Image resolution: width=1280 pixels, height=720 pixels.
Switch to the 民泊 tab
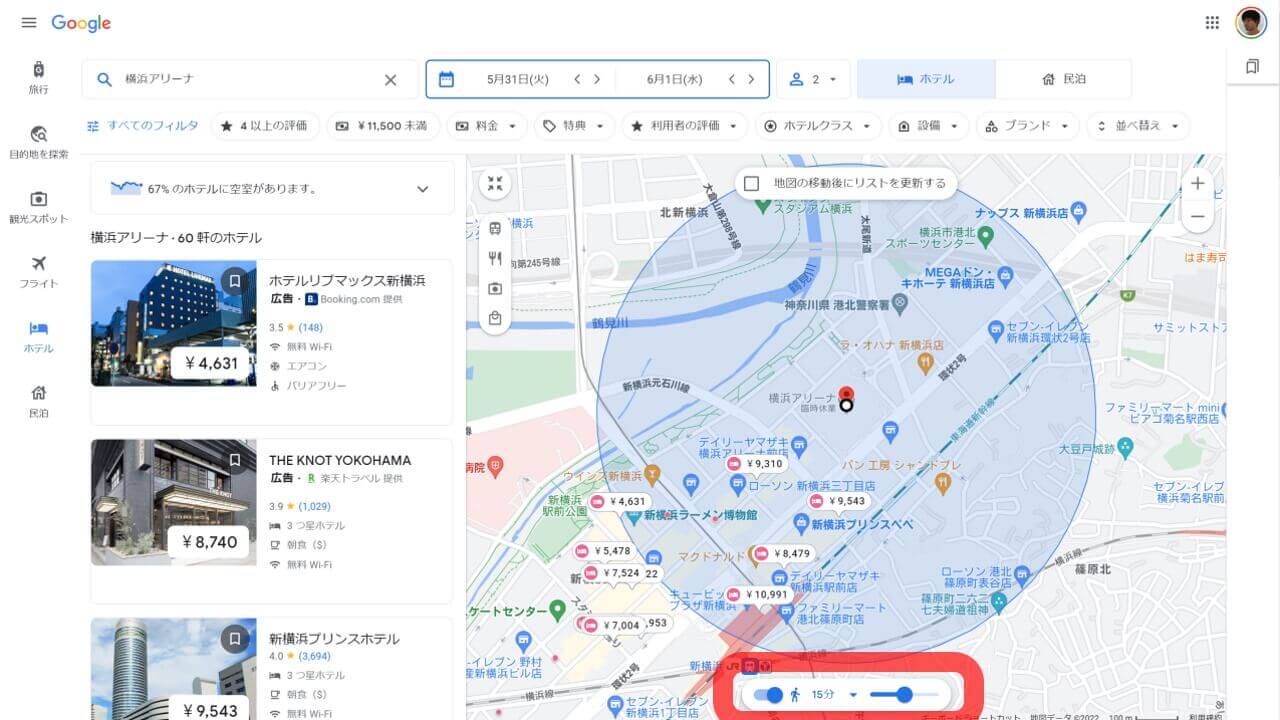point(1064,78)
